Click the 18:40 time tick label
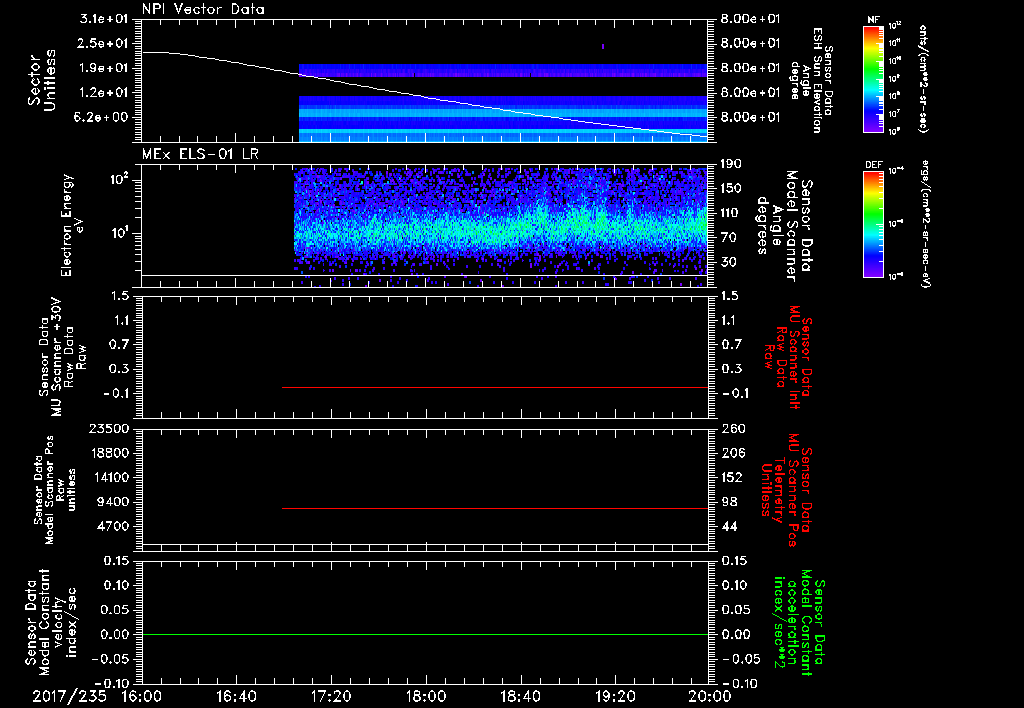 [x=520, y=696]
